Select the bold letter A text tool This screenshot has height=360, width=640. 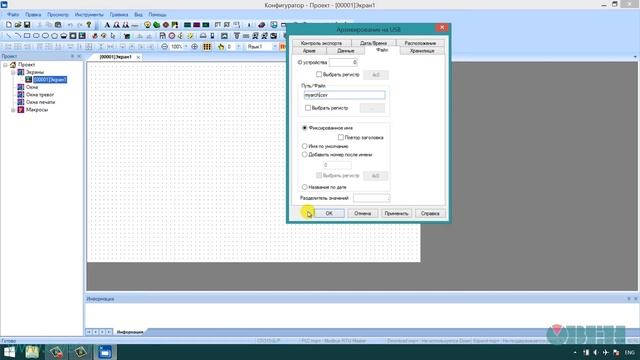tap(107, 25)
